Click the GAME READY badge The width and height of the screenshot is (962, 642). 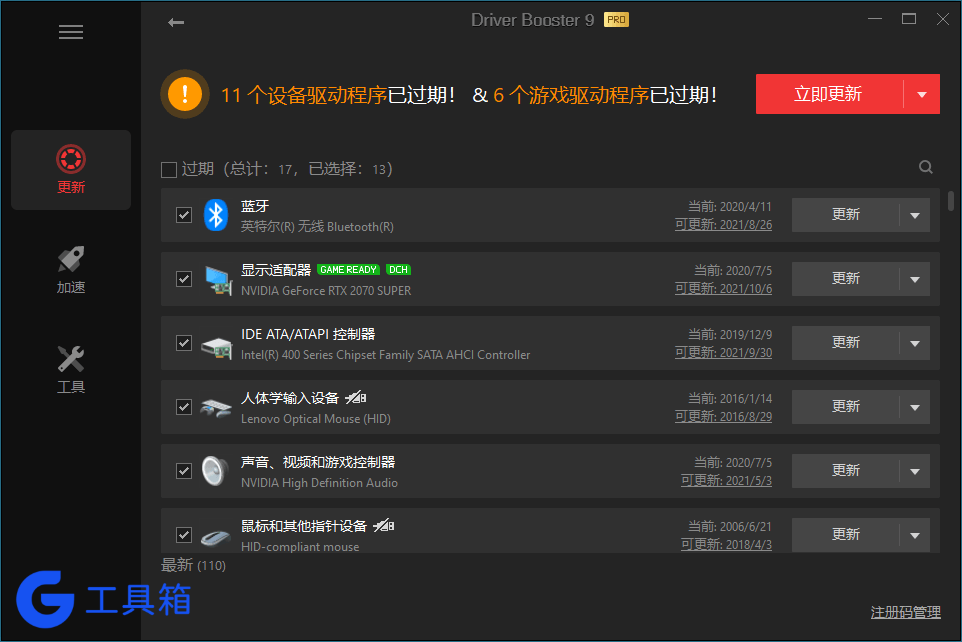click(x=348, y=269)
